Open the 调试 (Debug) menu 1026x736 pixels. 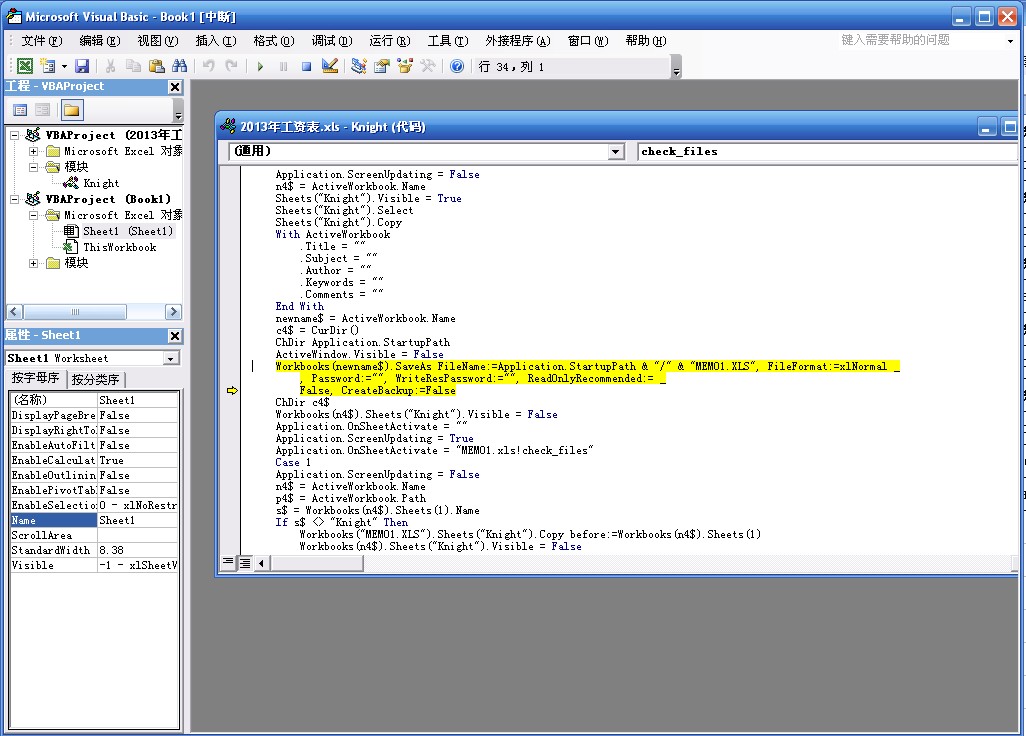(332, 41)
